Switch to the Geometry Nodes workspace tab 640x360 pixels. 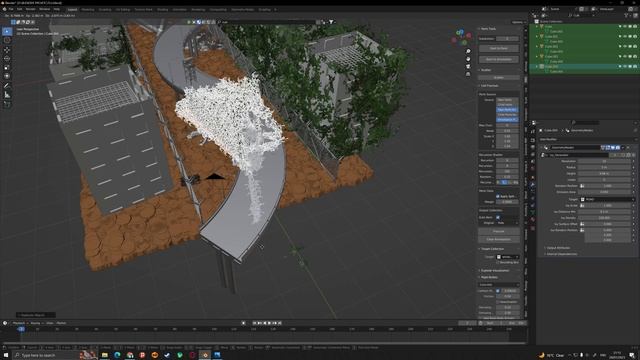pos(242,9)
